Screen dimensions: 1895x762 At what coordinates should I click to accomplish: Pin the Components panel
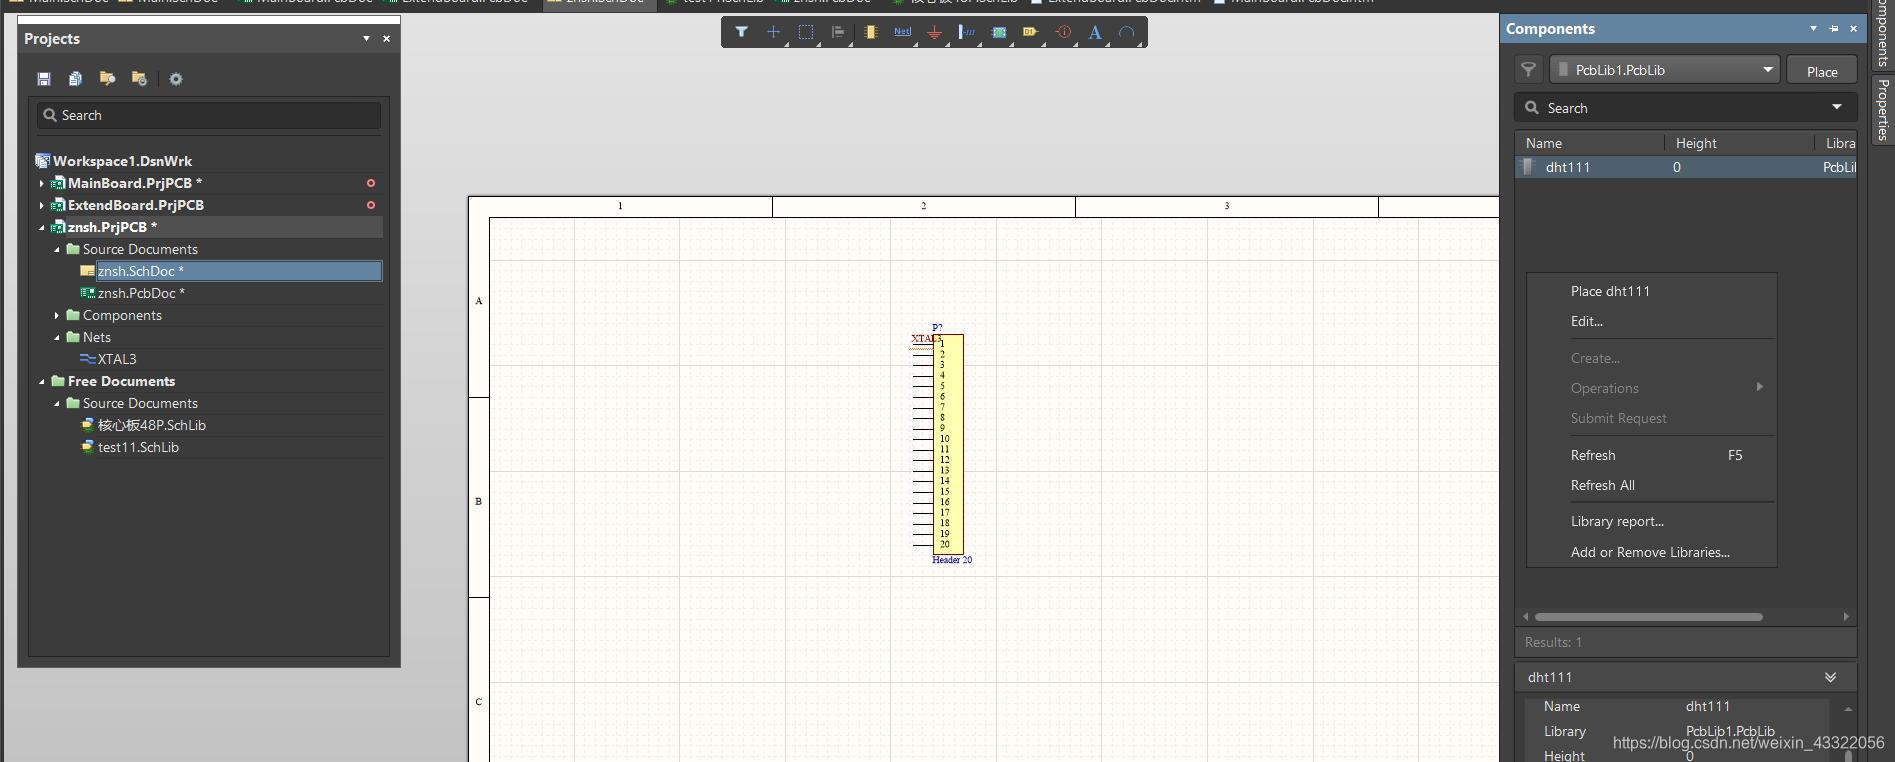tap(1834, 29)
